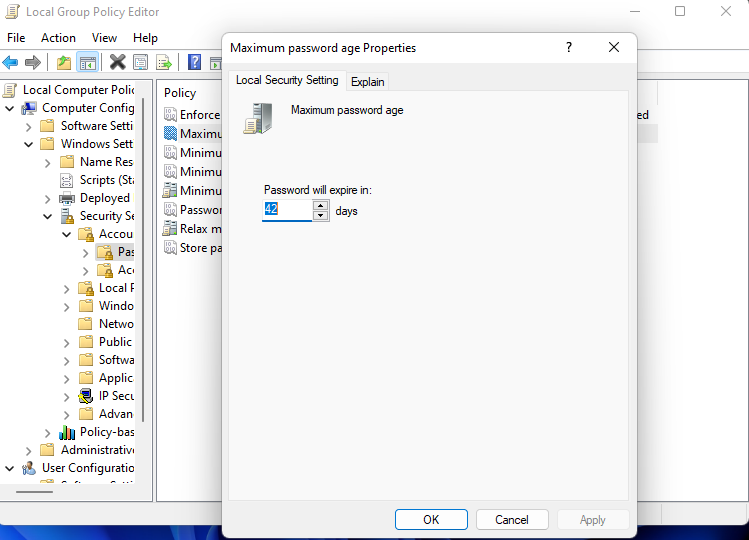Click the Local Computer Policy scroll icon
Image resolution: width=749 pixels, height=540 pixels.
[x=10, y=90]
